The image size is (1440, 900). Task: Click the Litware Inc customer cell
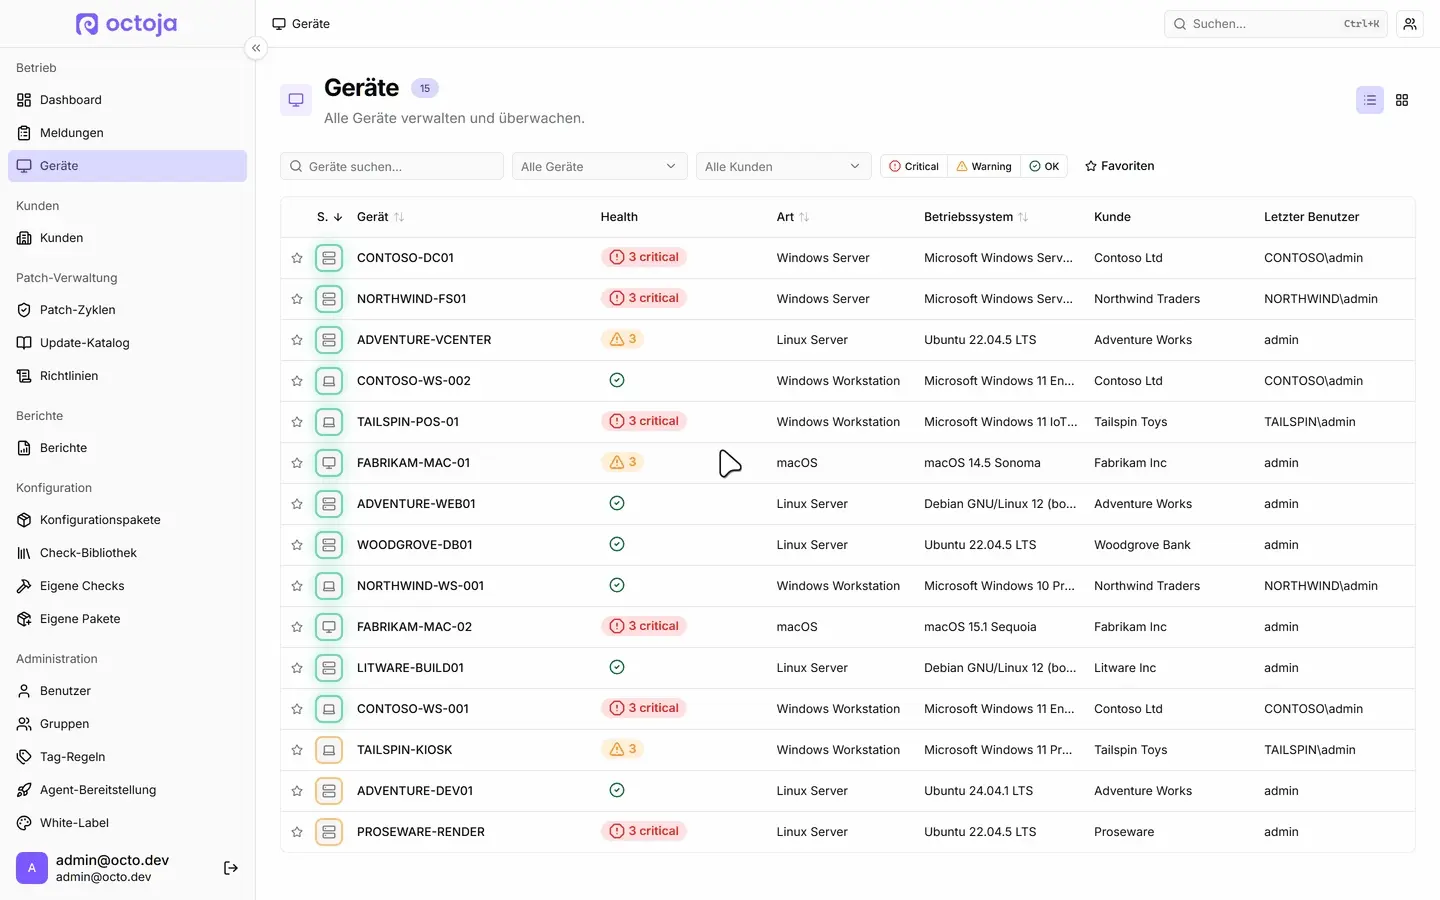coord(1125,668)
